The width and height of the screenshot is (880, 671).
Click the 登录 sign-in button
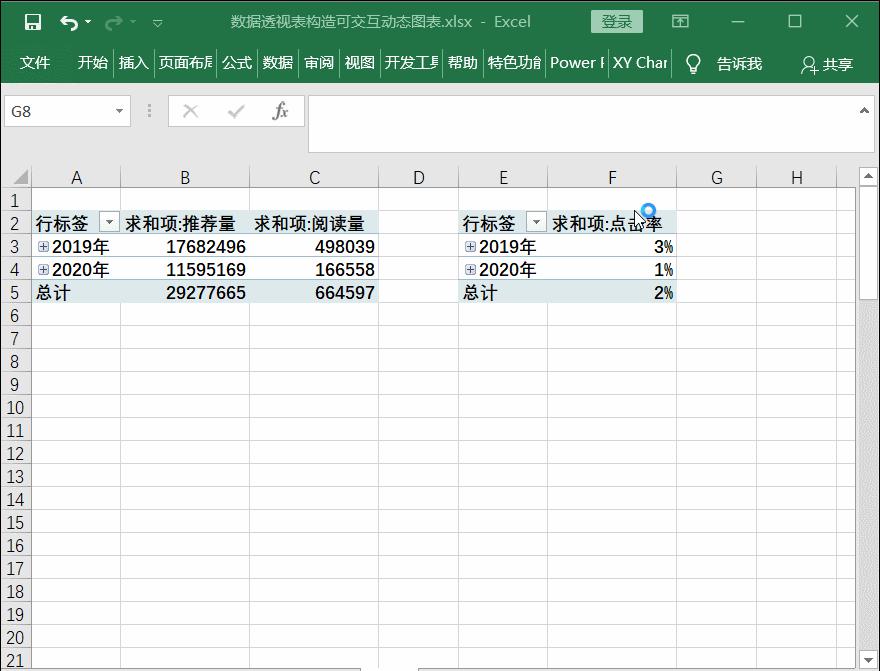(617, 20)
